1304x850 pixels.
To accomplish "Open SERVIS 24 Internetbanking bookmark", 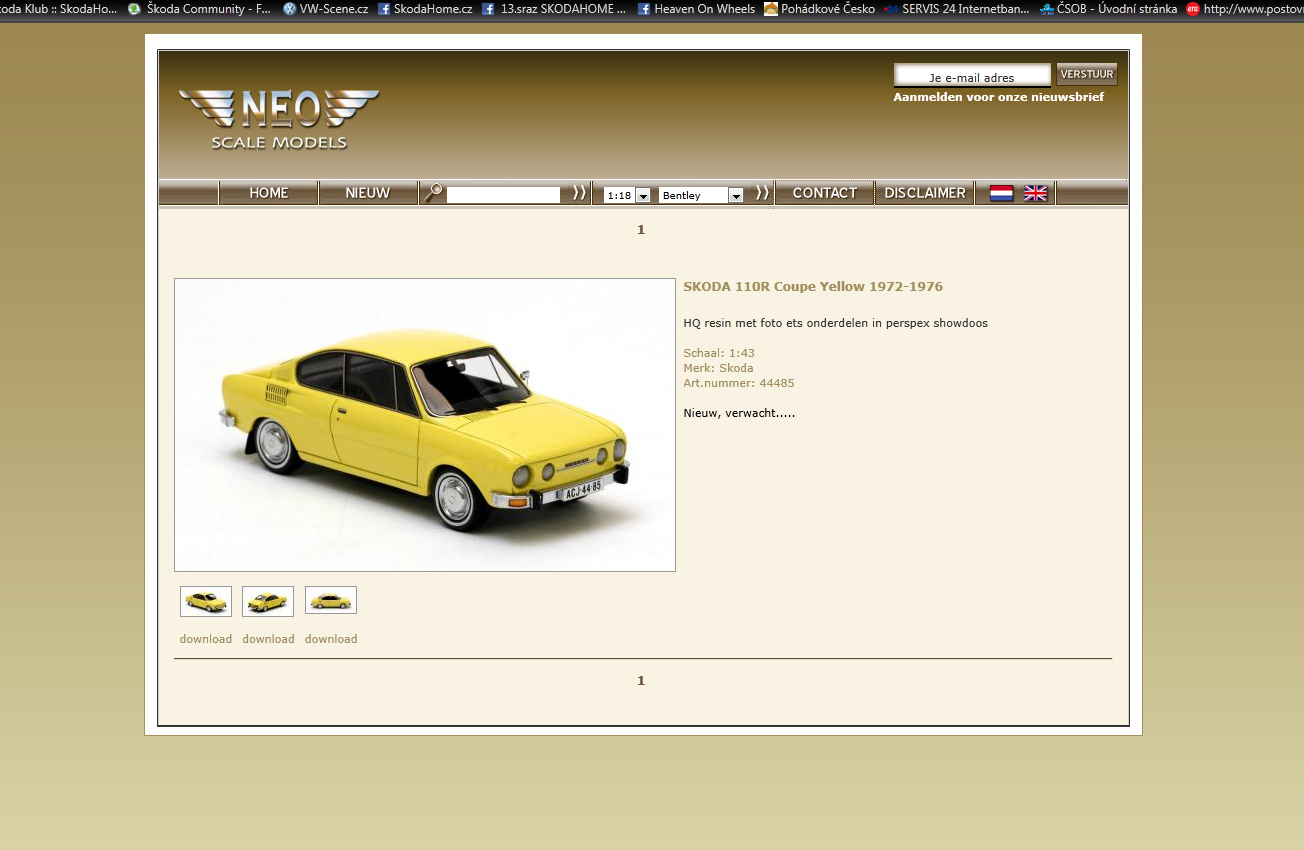I will [x=957, y=9].
